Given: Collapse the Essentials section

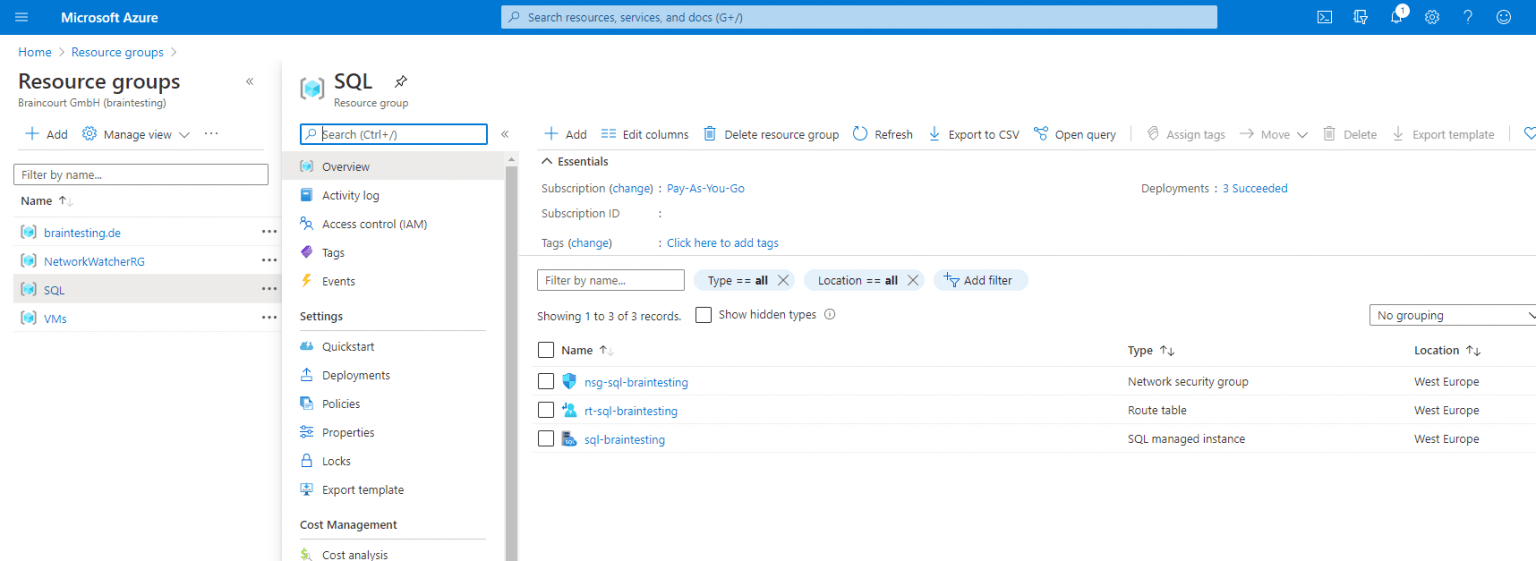Looking at the screenshot, I should (547, 161).
